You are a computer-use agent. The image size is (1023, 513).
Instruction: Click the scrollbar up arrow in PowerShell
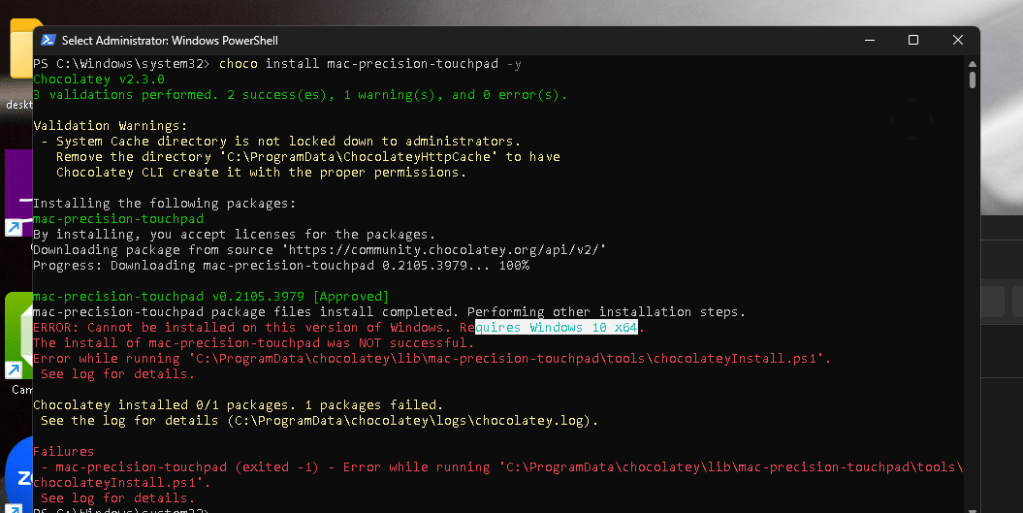(972, 64)
